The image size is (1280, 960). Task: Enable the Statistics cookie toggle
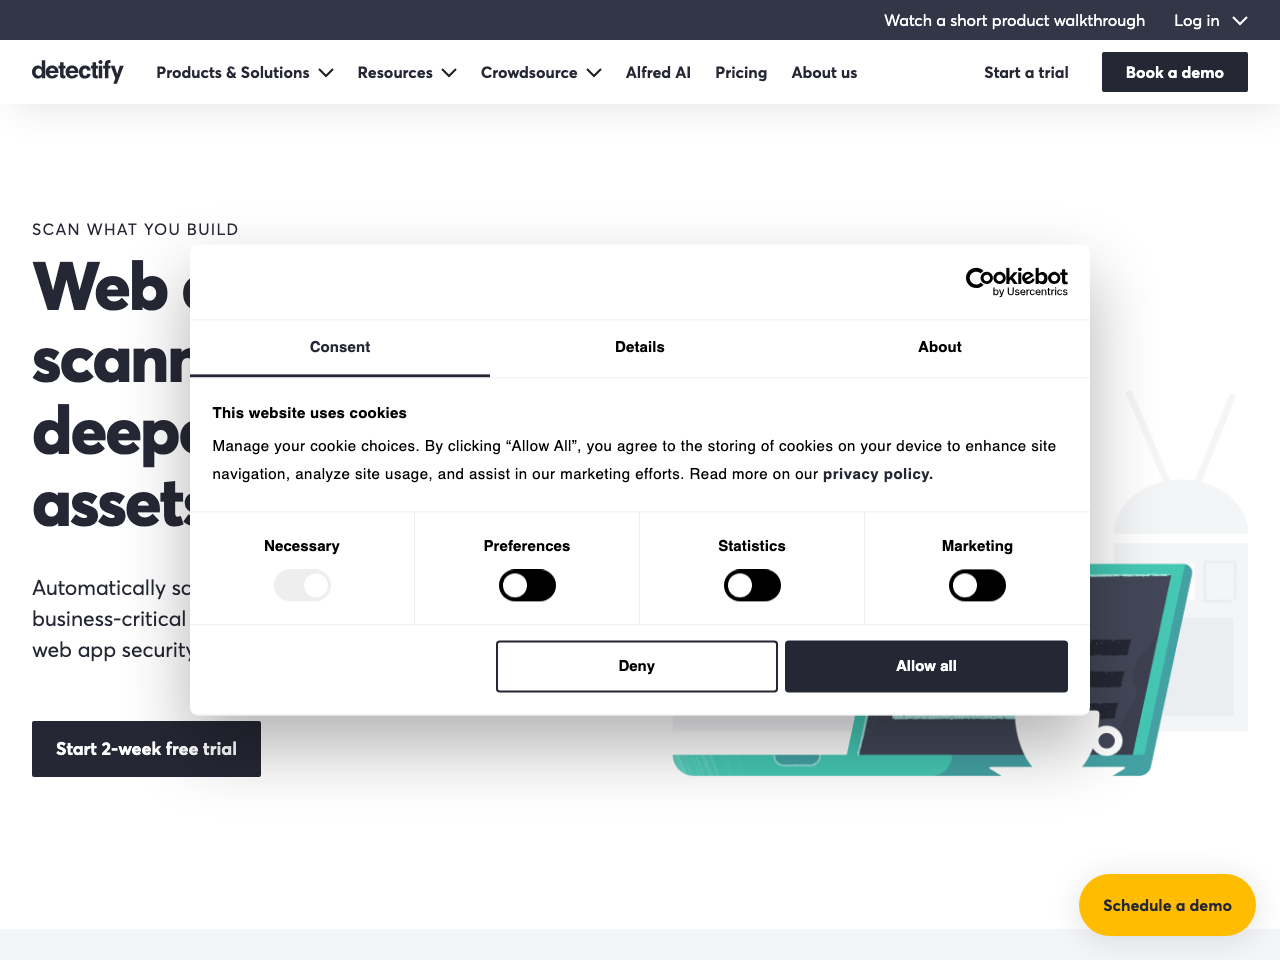point(752,585)
